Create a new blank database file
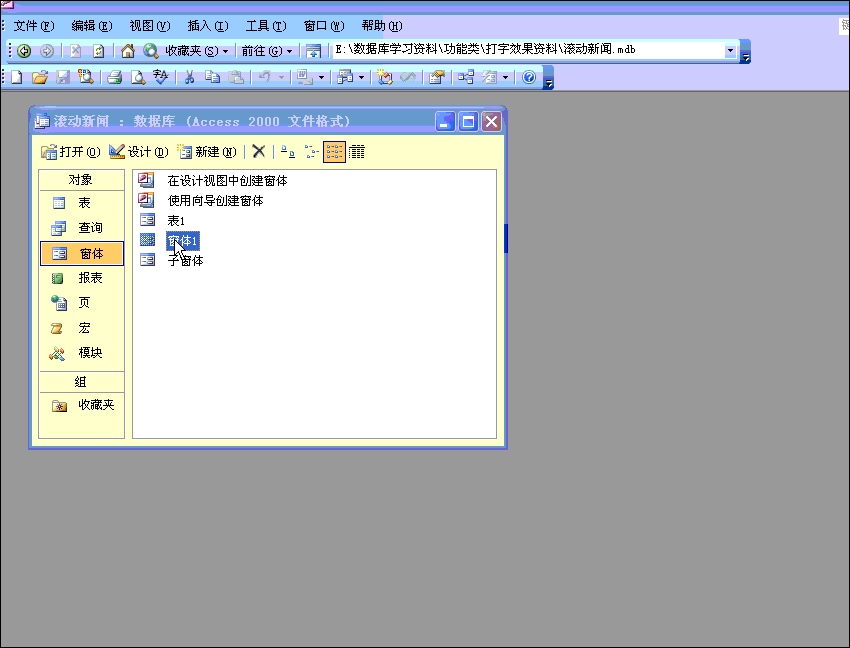The width and height of the screenshot is (850, 648). (17, 78)
